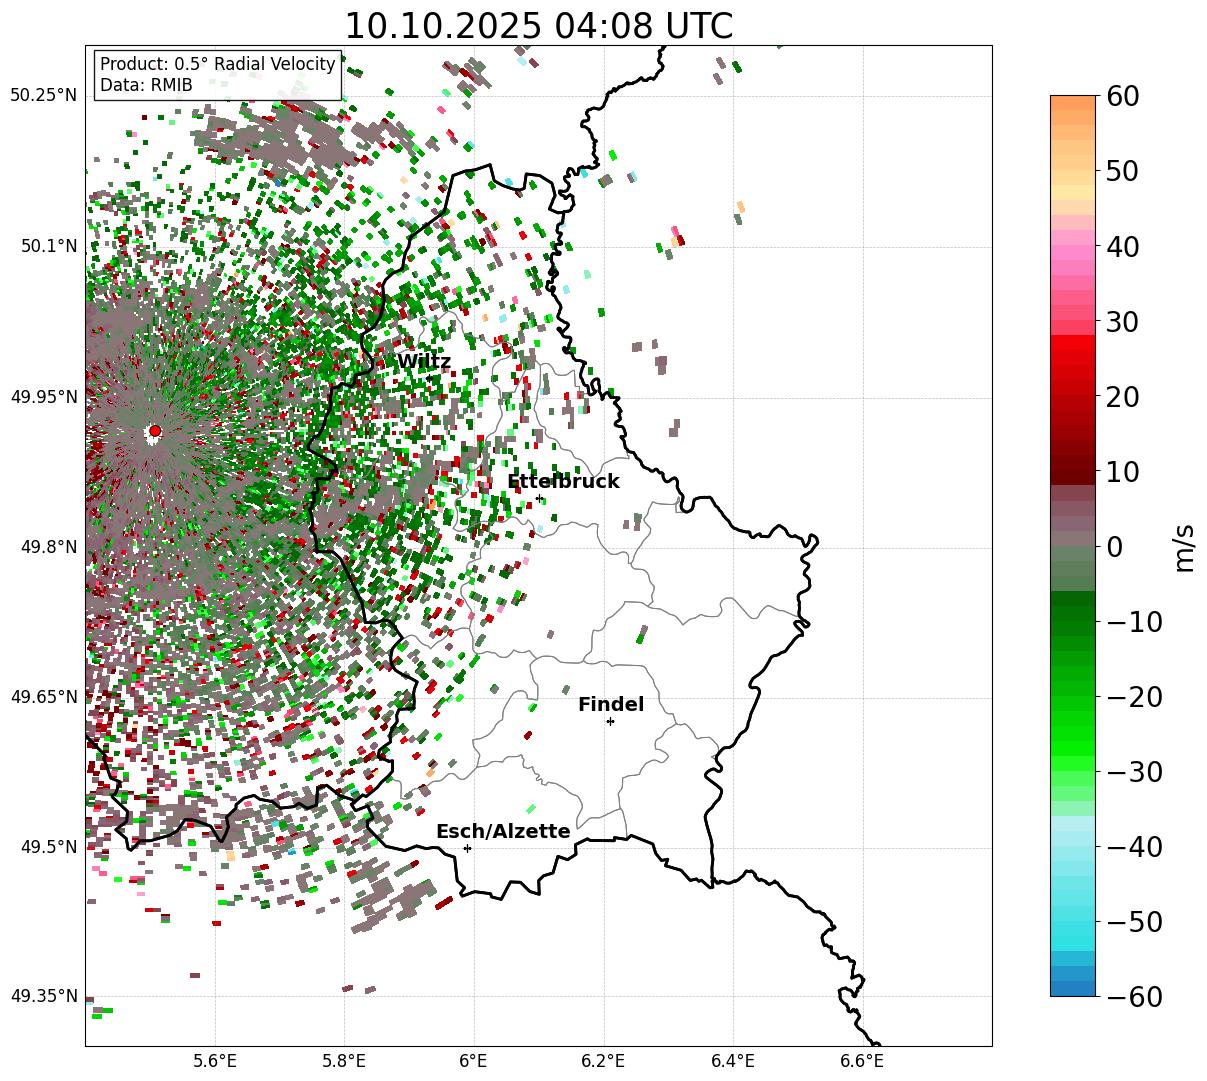Click the −10 colorbar tick label
Viewport: 1207px width, 1081px height.
point(1134,622)
